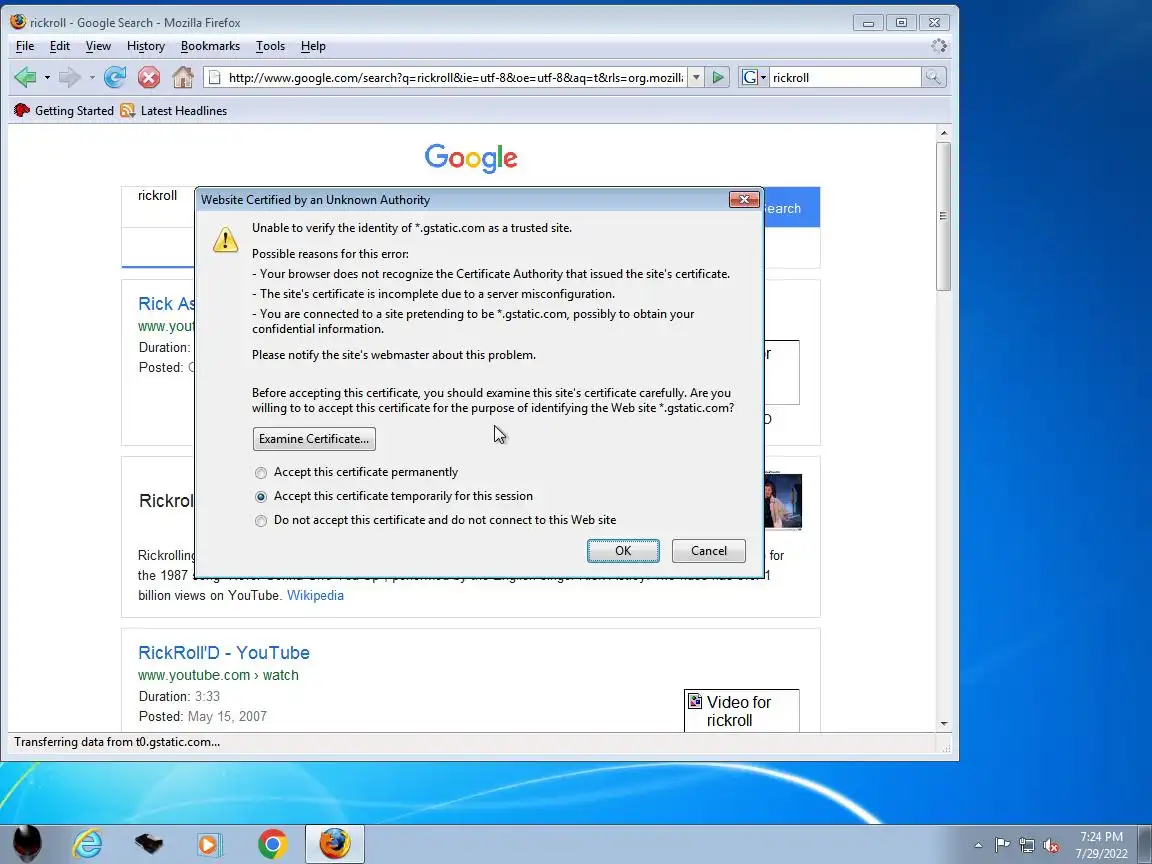
Task: Close the Unknown Authority dialog
Action: [x=744, y=199]
